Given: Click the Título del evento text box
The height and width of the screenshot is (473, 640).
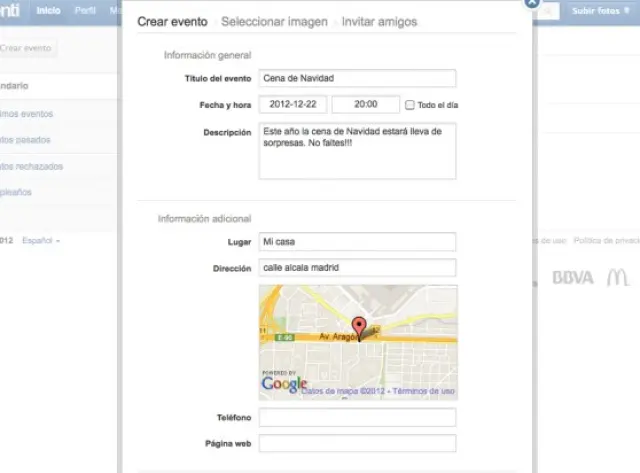Looking at the screenshot, I should [357, 78].
